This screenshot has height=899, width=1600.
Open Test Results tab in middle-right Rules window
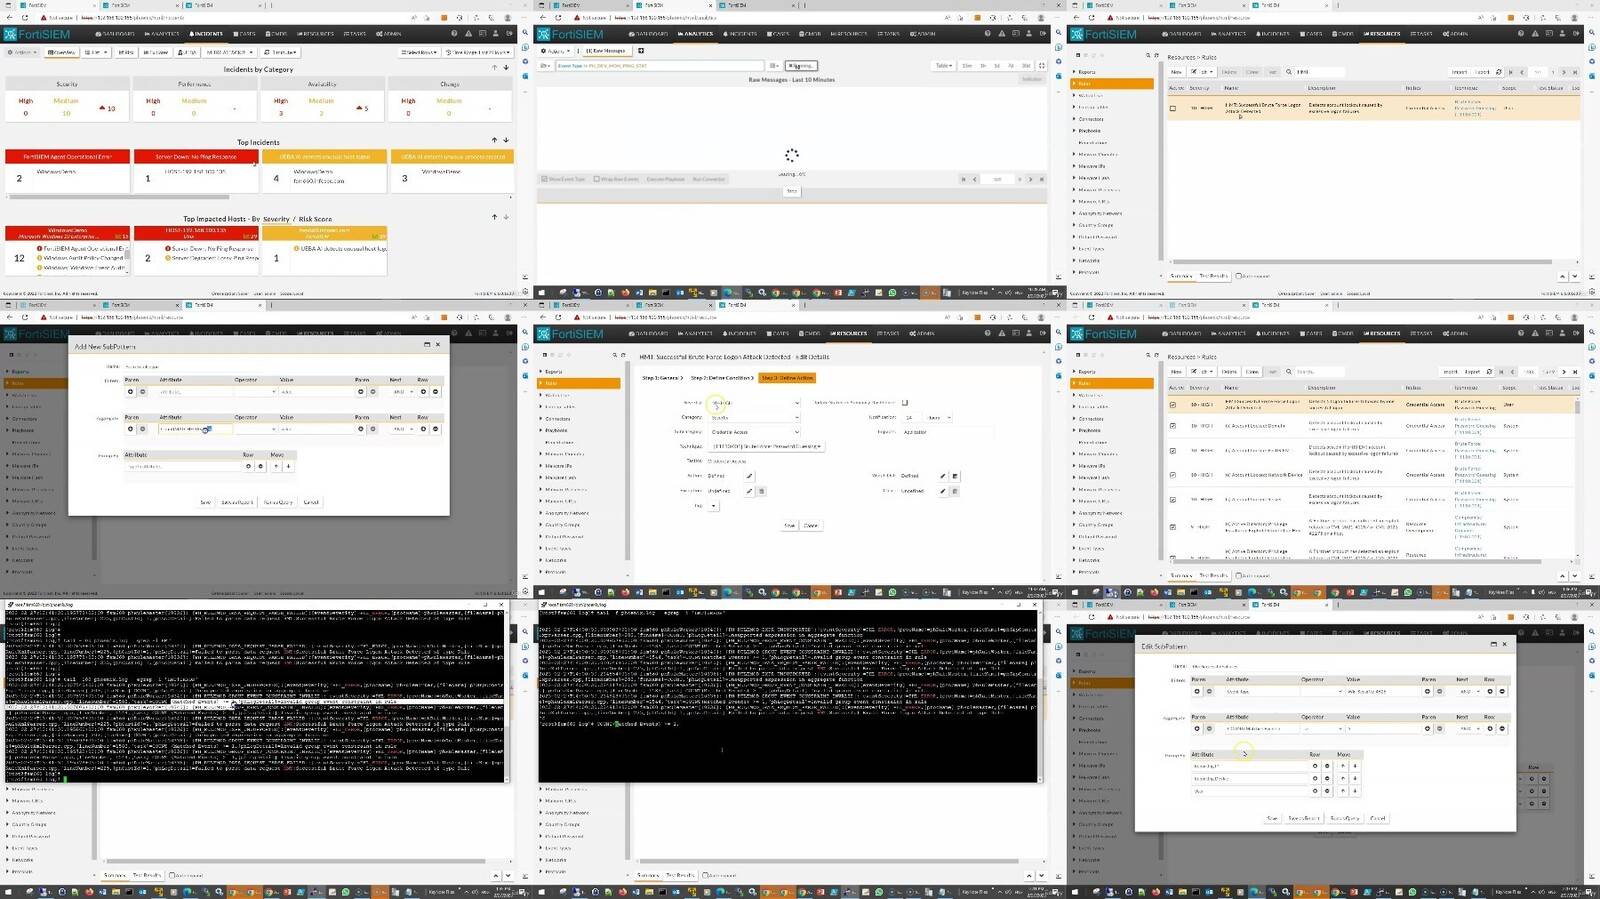coord(1213,575)
